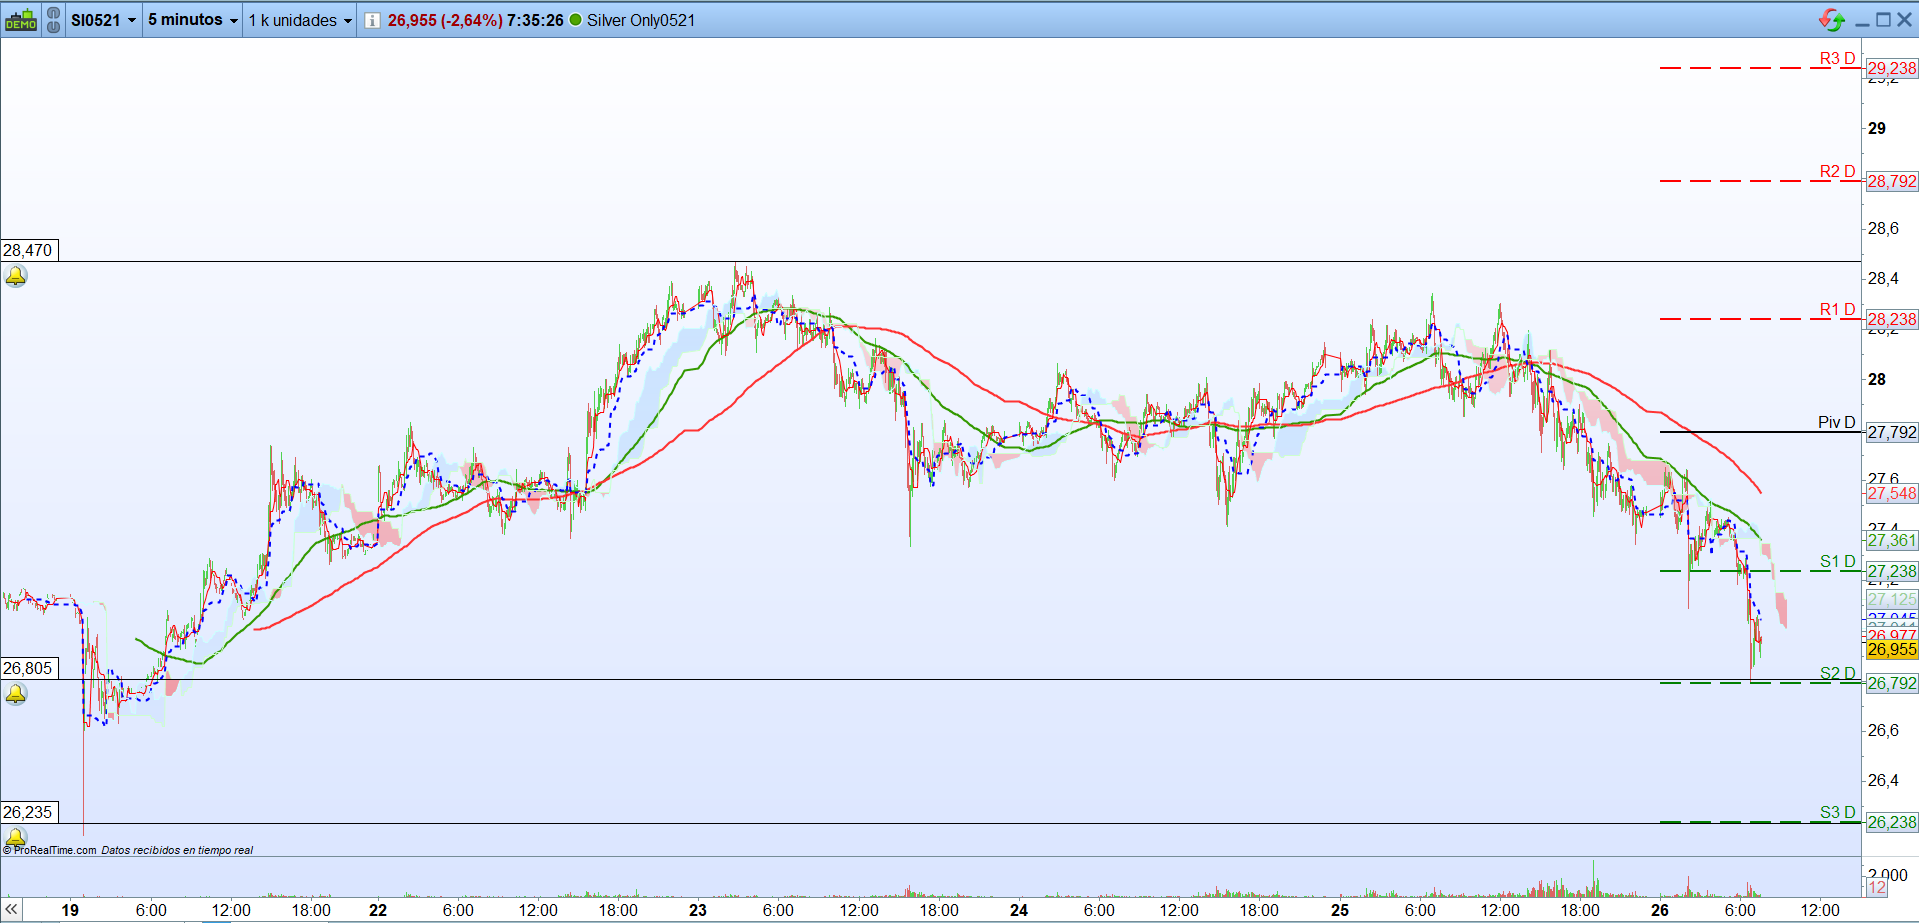Viewport: 1919px width, 923px height.
Task: Click the R3 D pivot label
Action: pos(1837,58)
